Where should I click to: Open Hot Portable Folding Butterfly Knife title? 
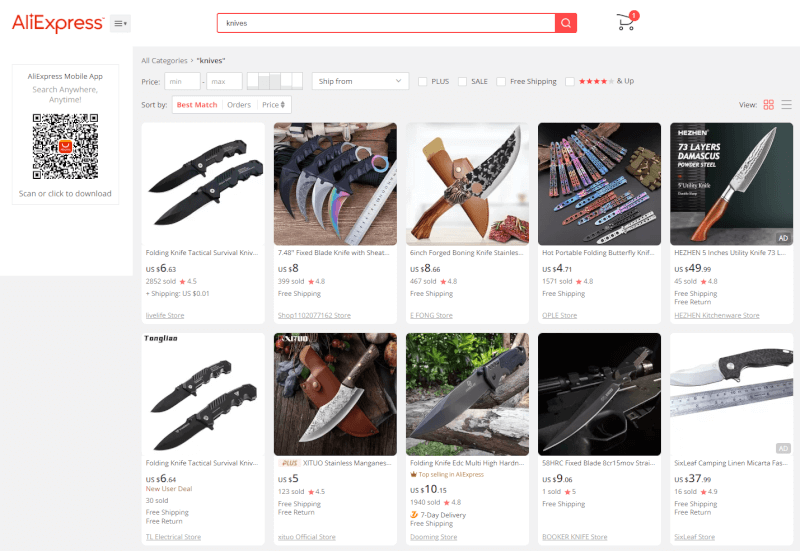598,253
